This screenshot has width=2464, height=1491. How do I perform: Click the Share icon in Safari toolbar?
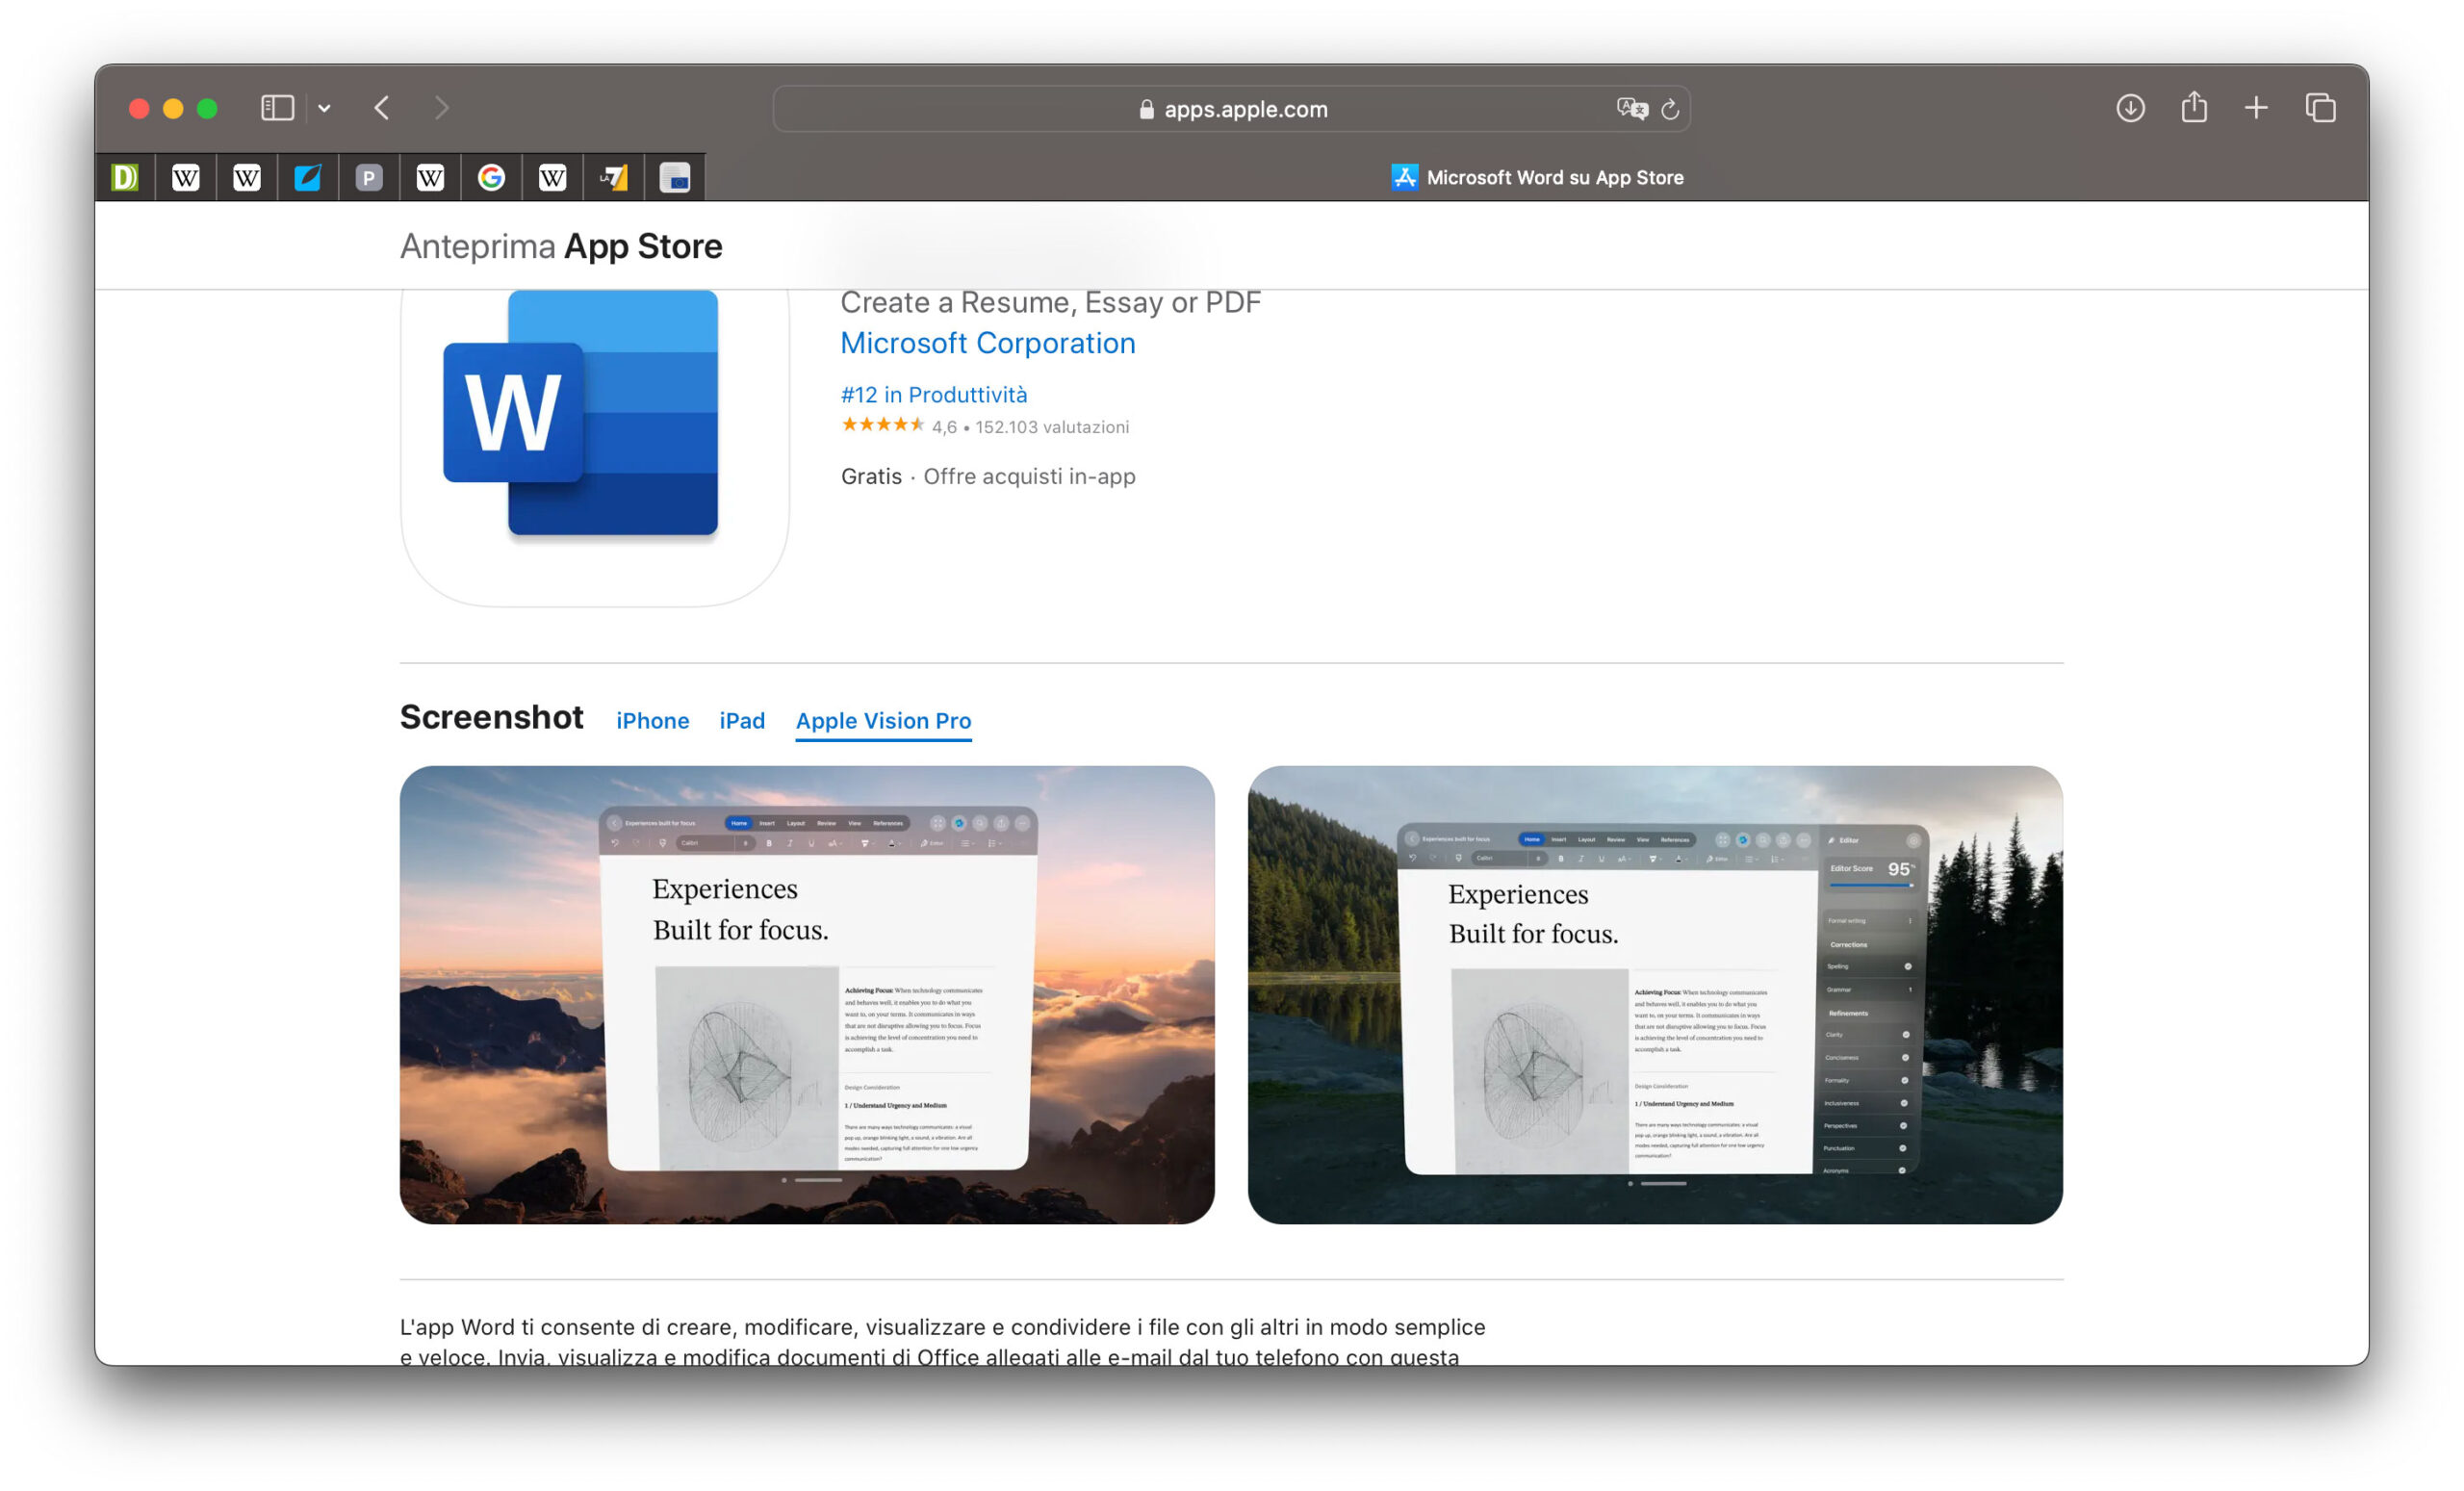(x=2194, y=107)
